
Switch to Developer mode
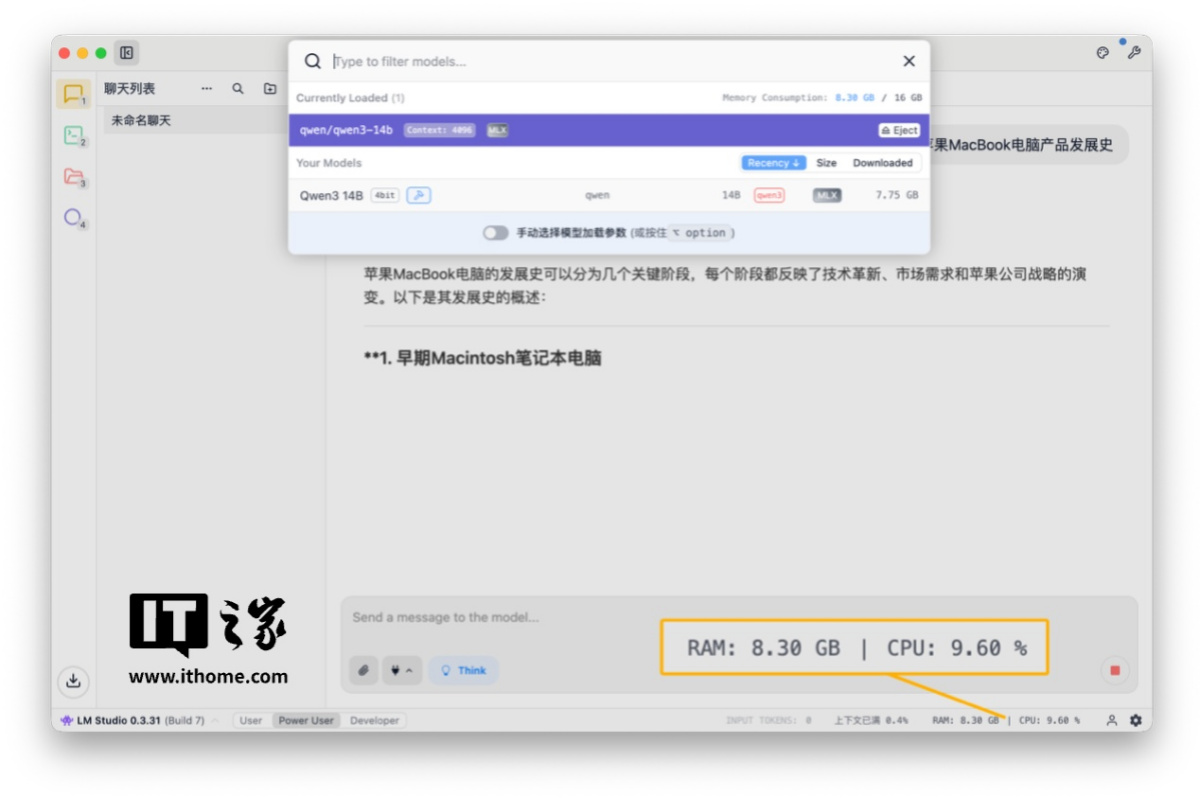(x=374, y=720)
